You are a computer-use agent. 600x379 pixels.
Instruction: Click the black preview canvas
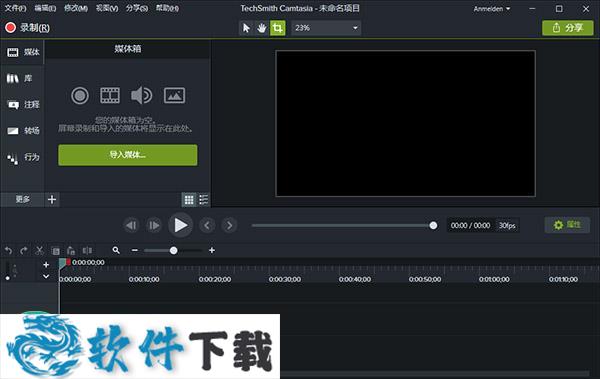[405, 123]
